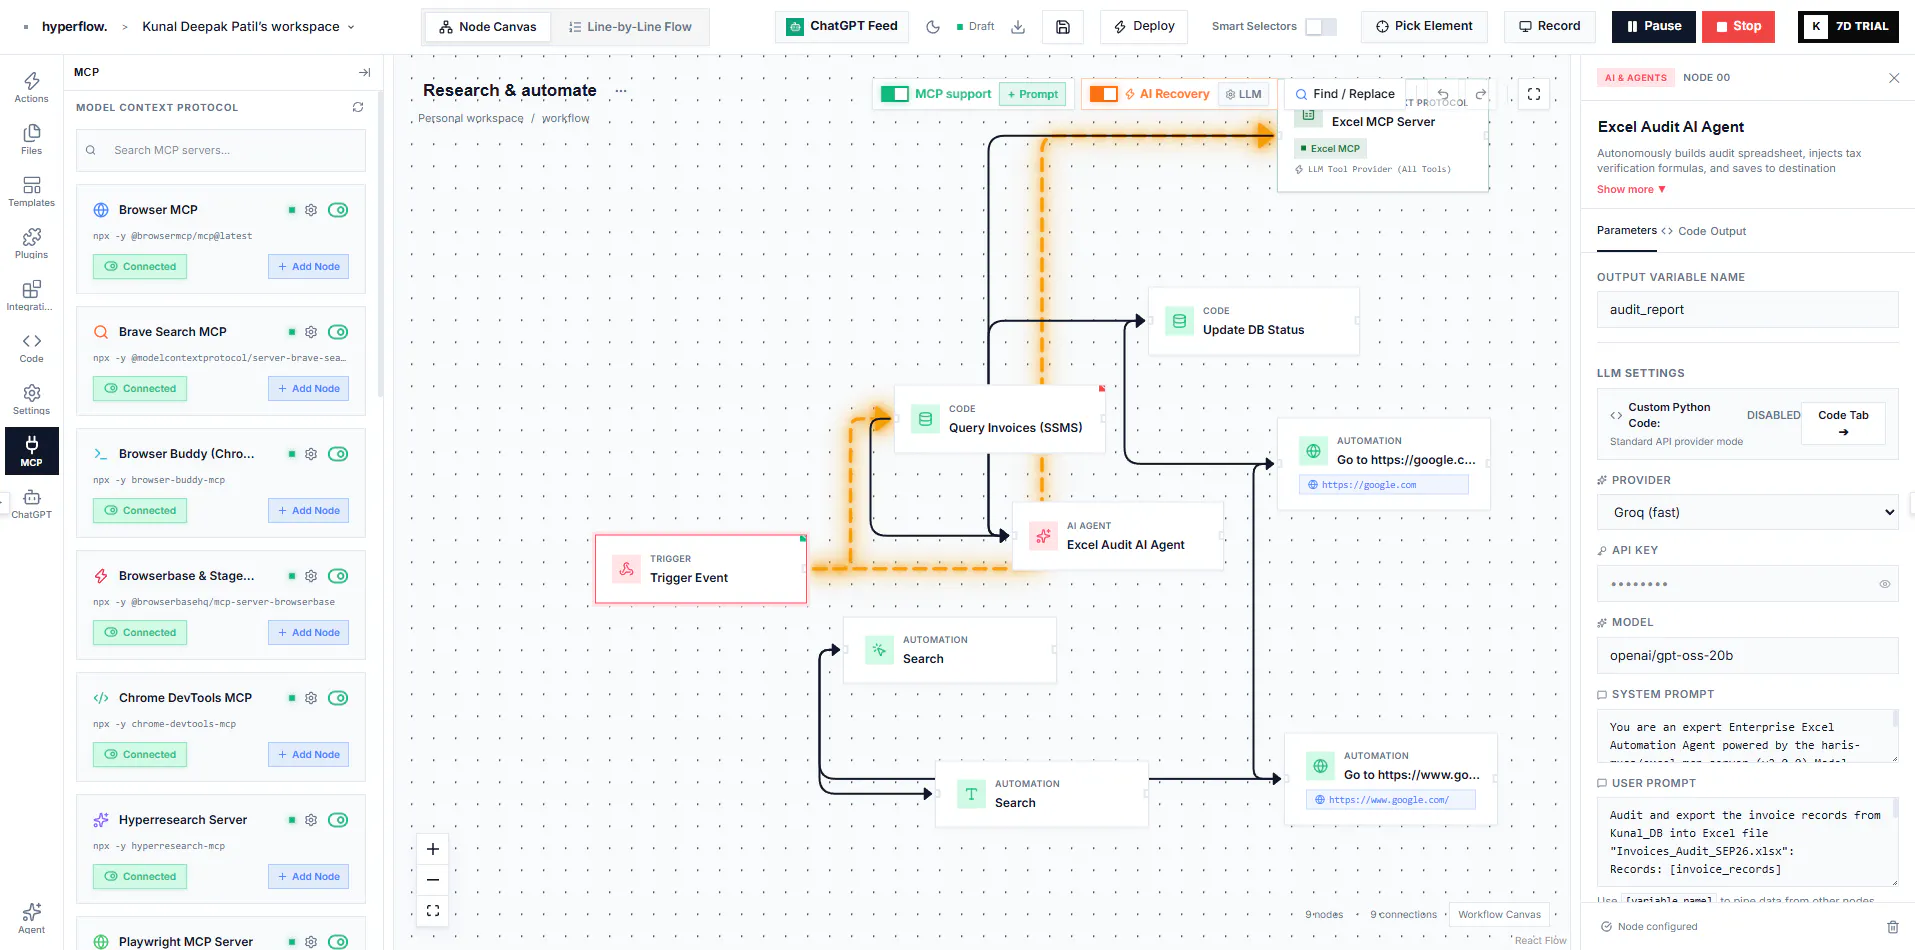Select the Node Canvas tab
The height and width of the screenshot is (950, 1915).
488,27
